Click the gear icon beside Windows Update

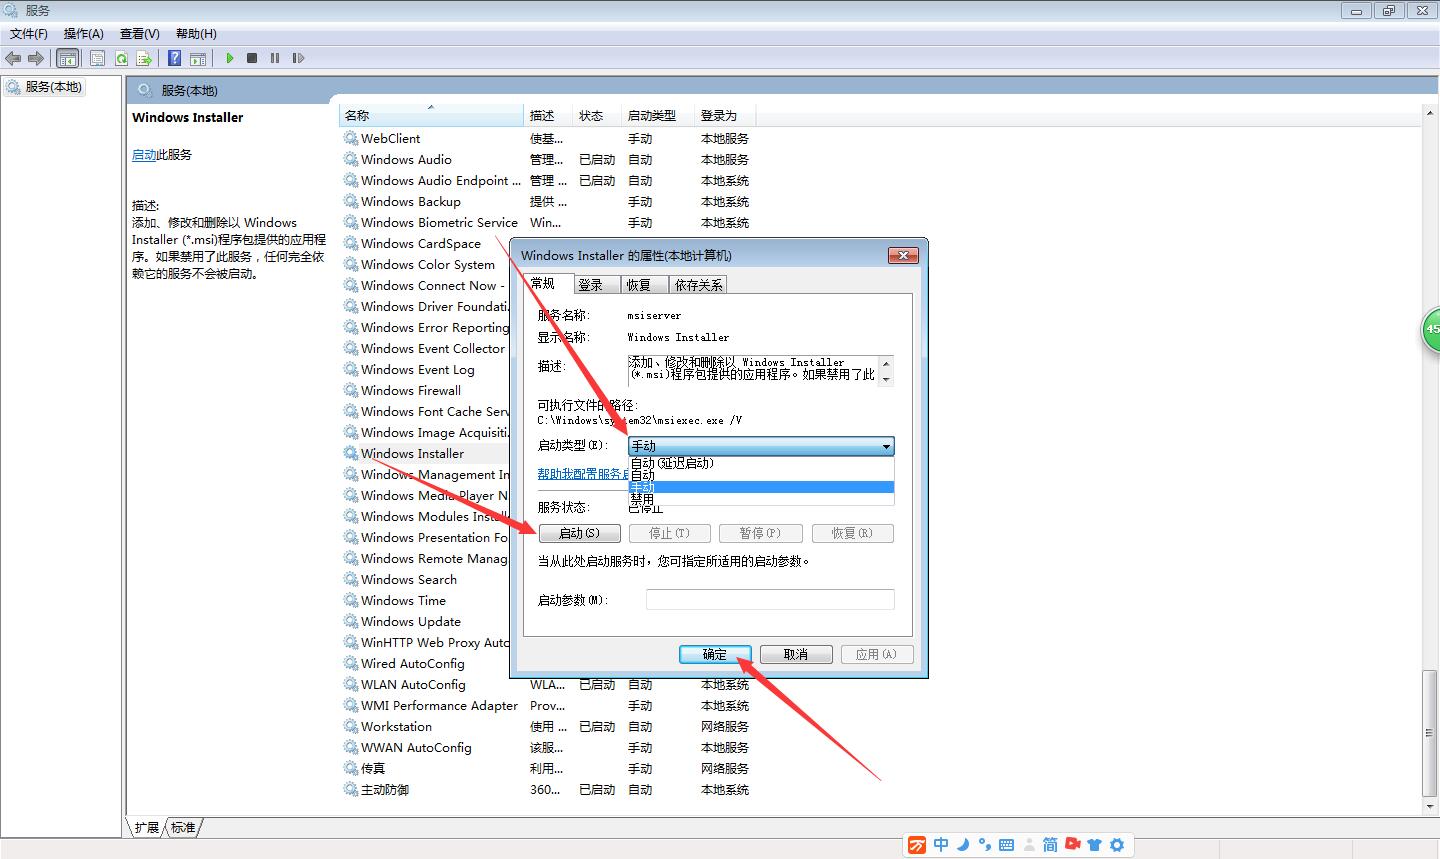click(351, 621)
